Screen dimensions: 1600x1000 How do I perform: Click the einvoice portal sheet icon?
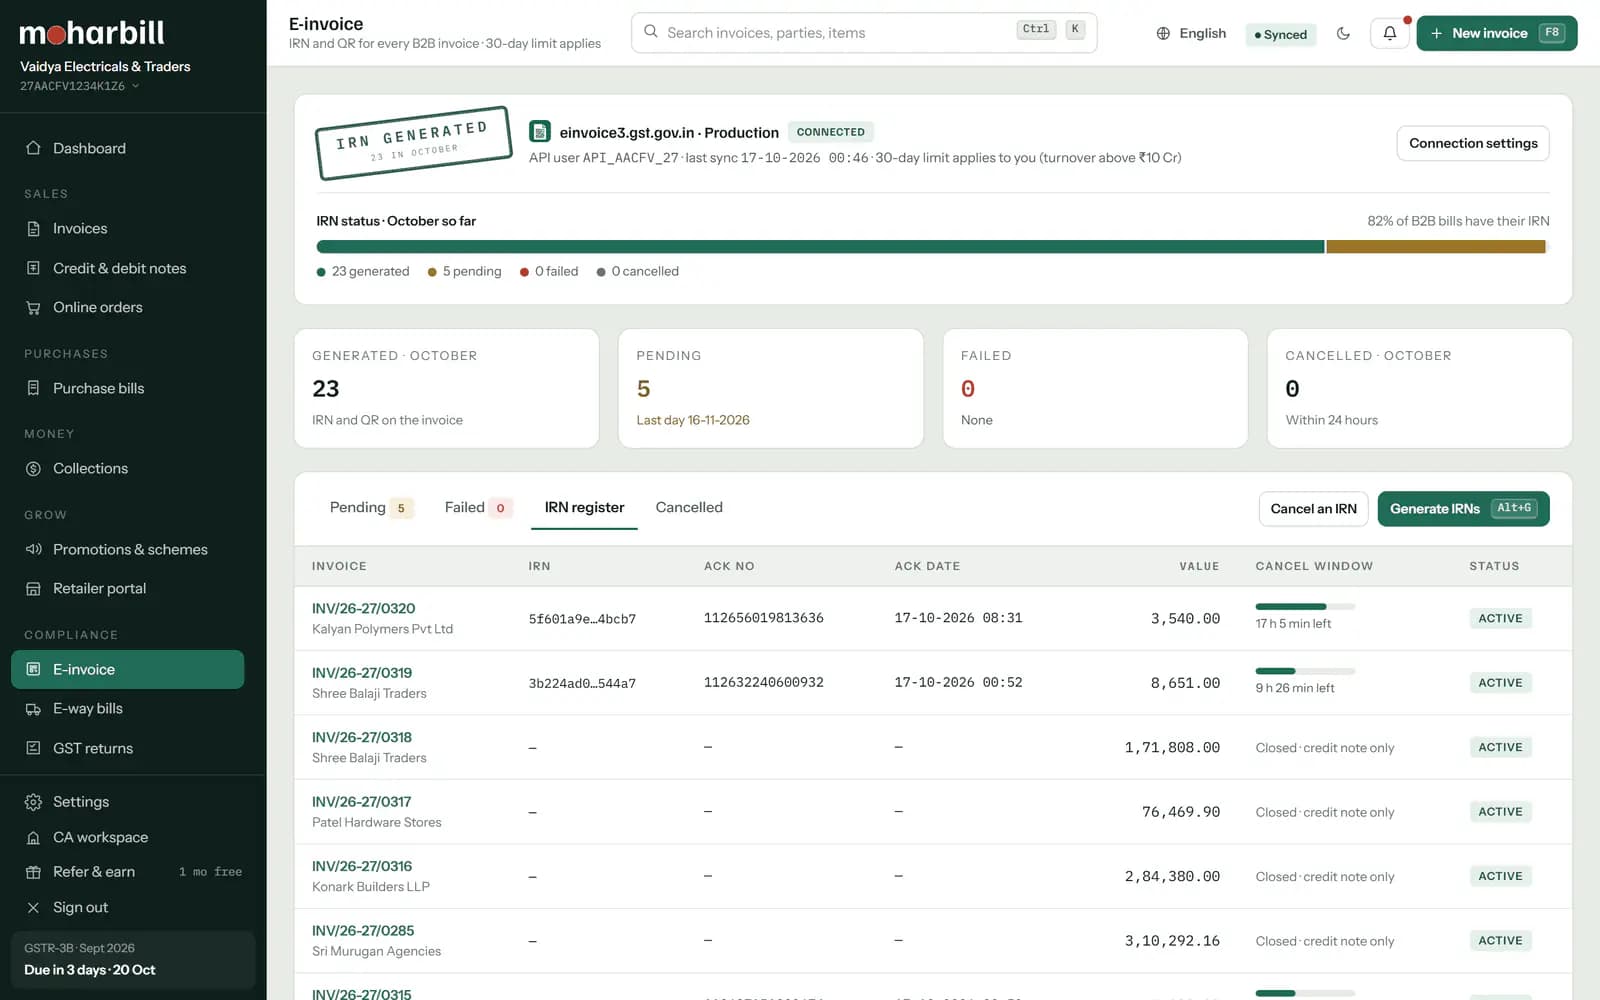(540, 131)
